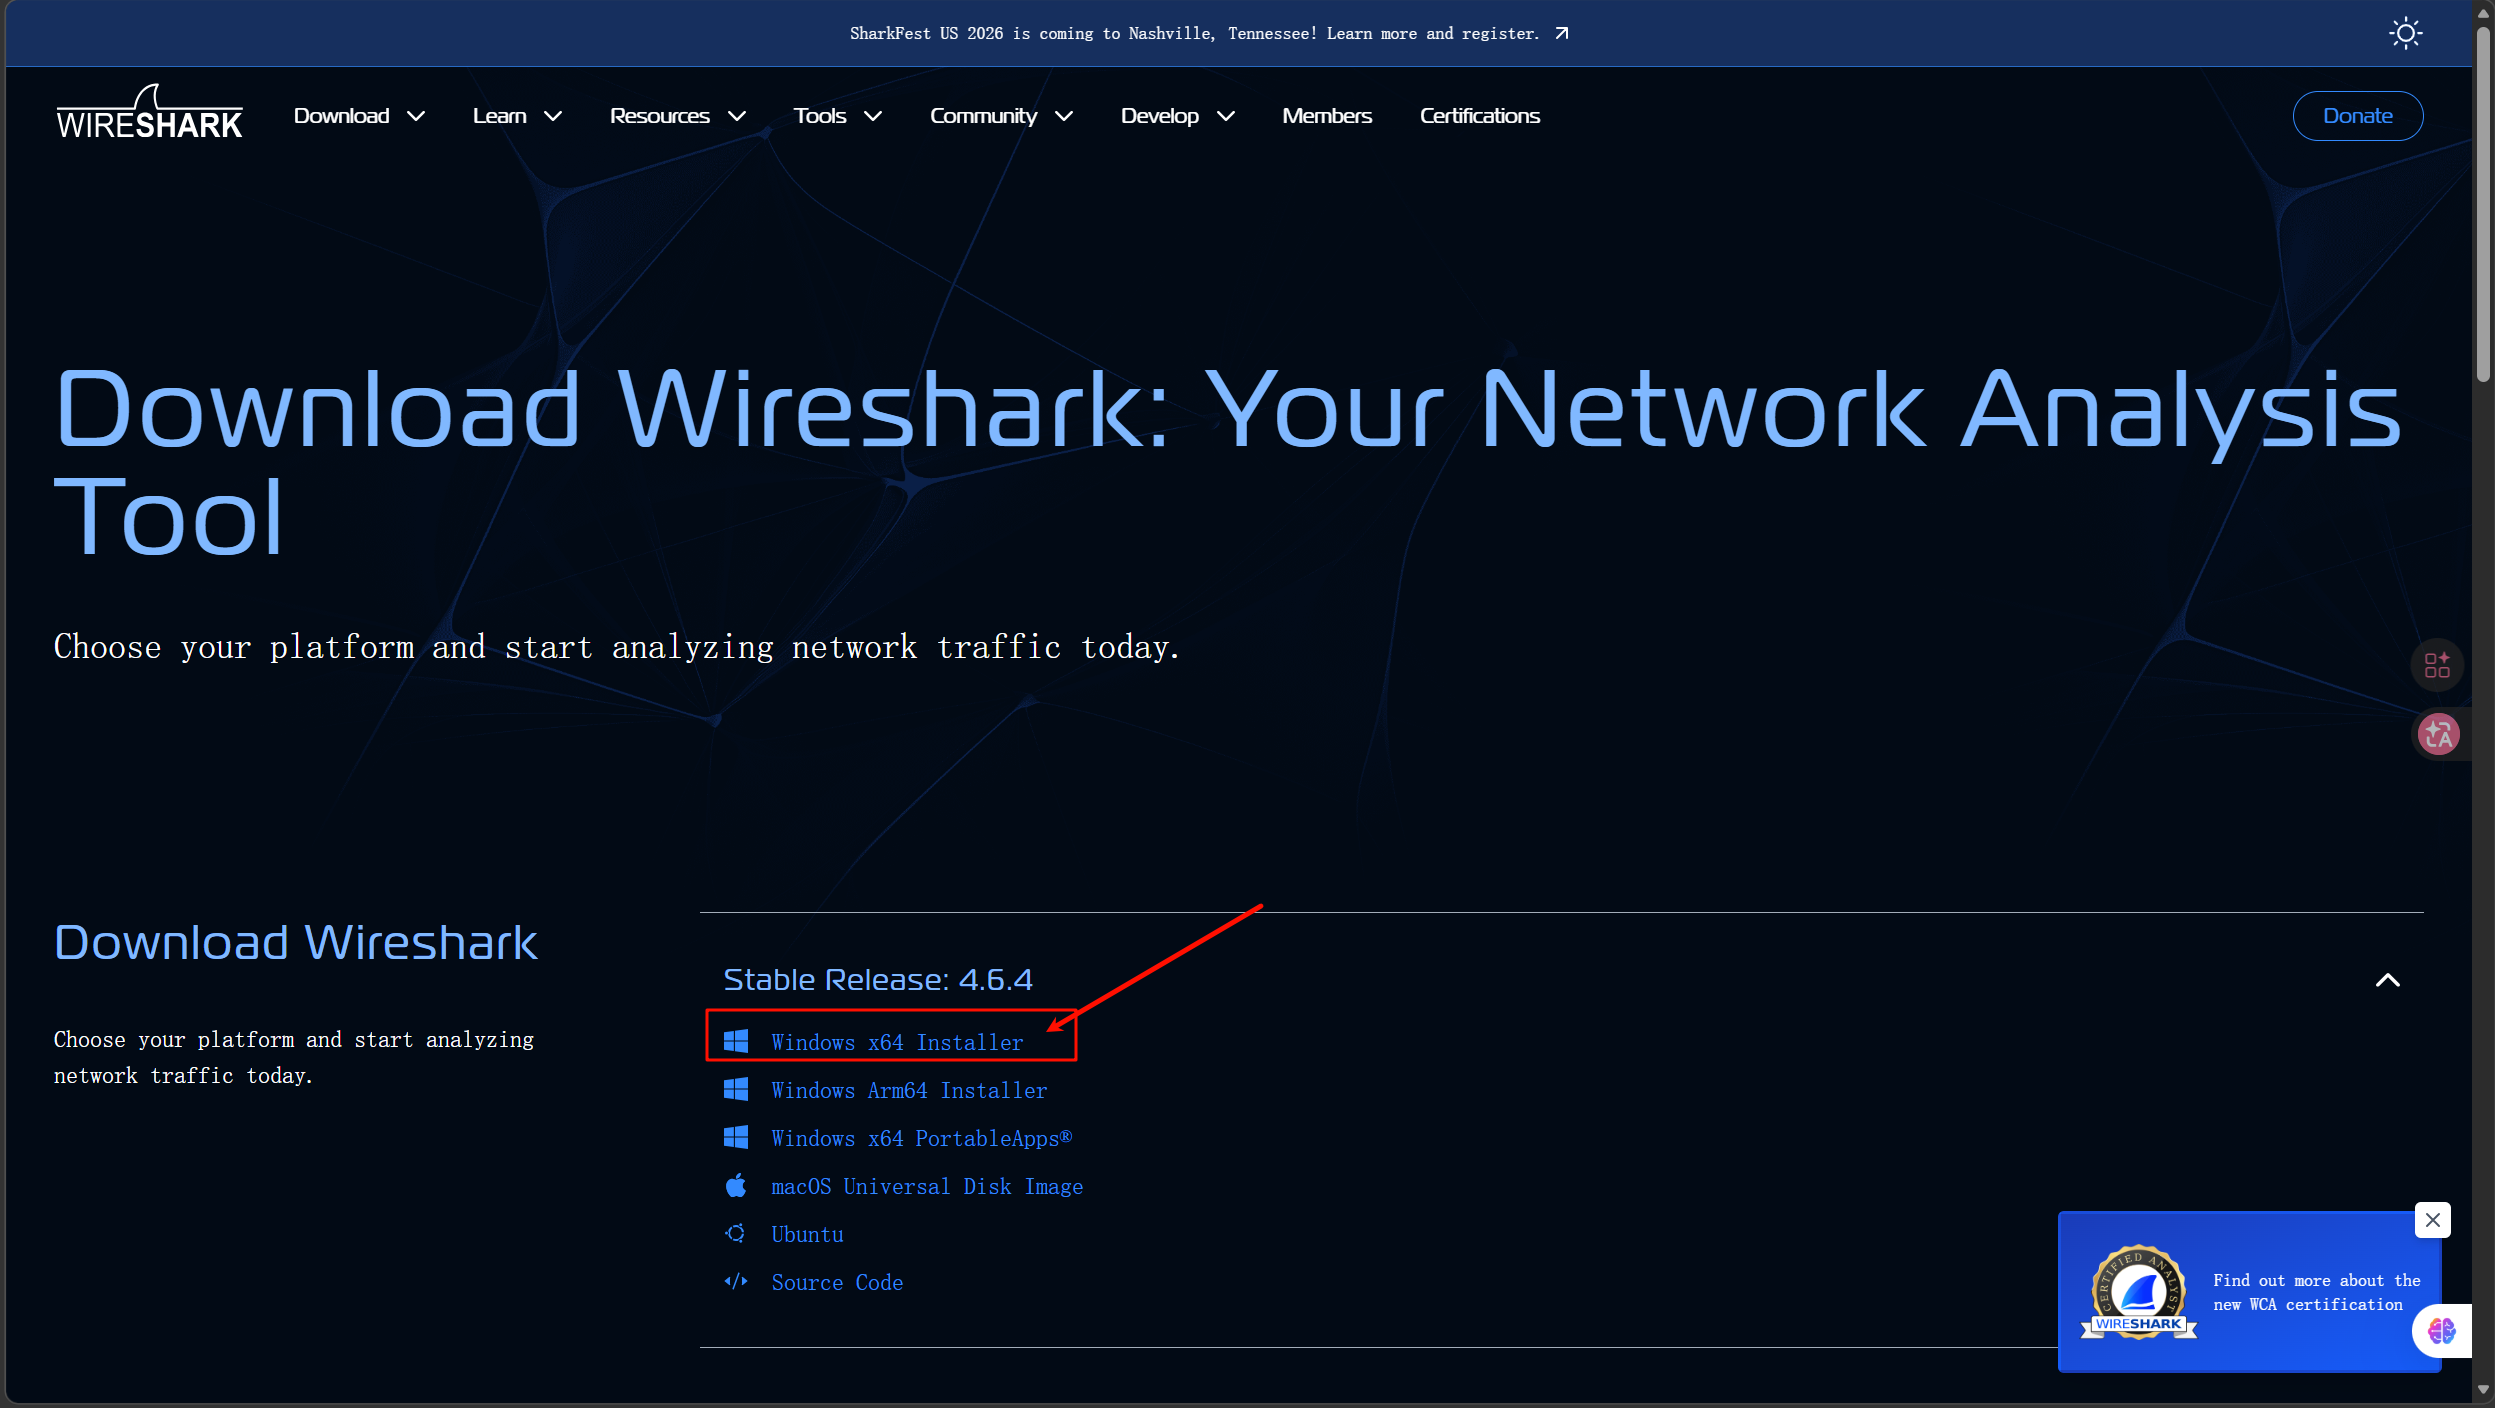Image resolution: width=2495 pixels, height=1408 pixels.
Task: Click the grid-plus sidebar widget icon
Action: pos(2437,665)
